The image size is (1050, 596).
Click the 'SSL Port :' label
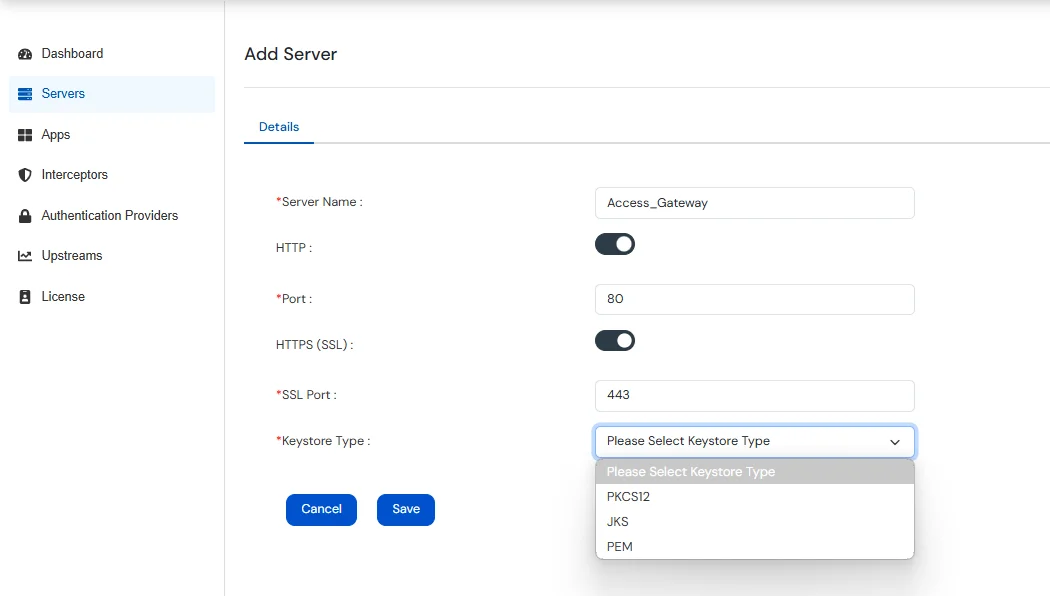(x=307, y=395)
